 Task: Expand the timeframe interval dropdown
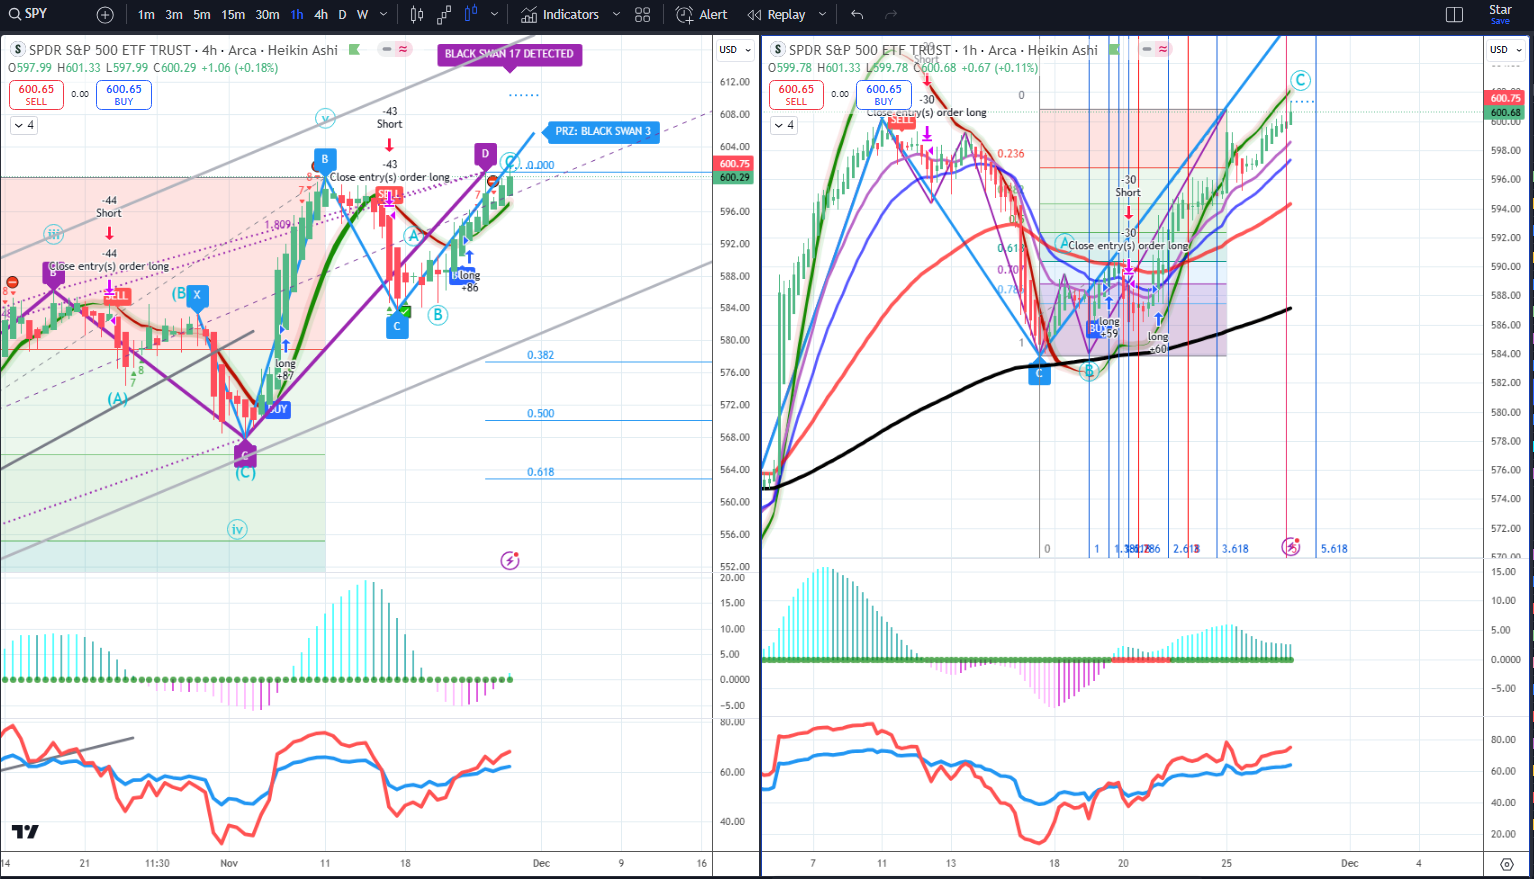coord(384,15)
